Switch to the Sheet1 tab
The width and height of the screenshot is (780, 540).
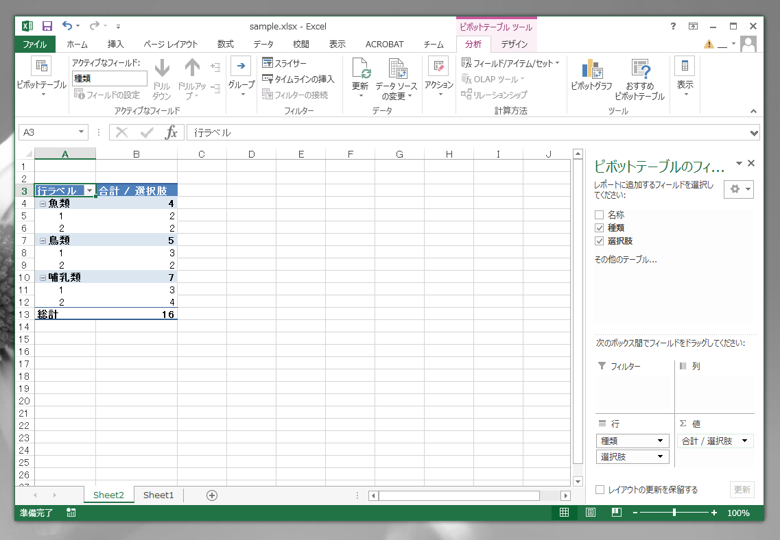coord(158,495)
